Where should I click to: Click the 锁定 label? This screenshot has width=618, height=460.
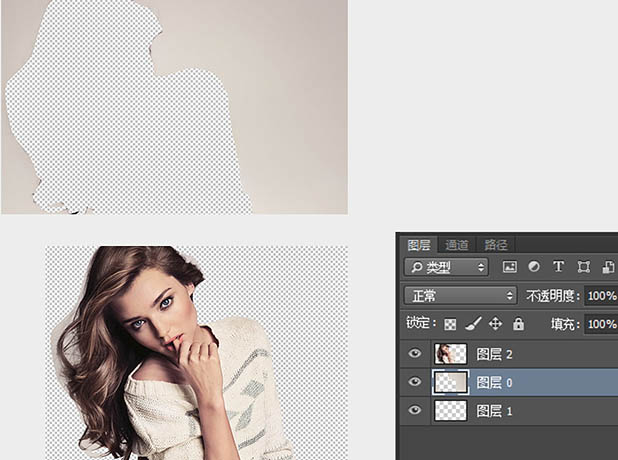[x=421, y=323]
